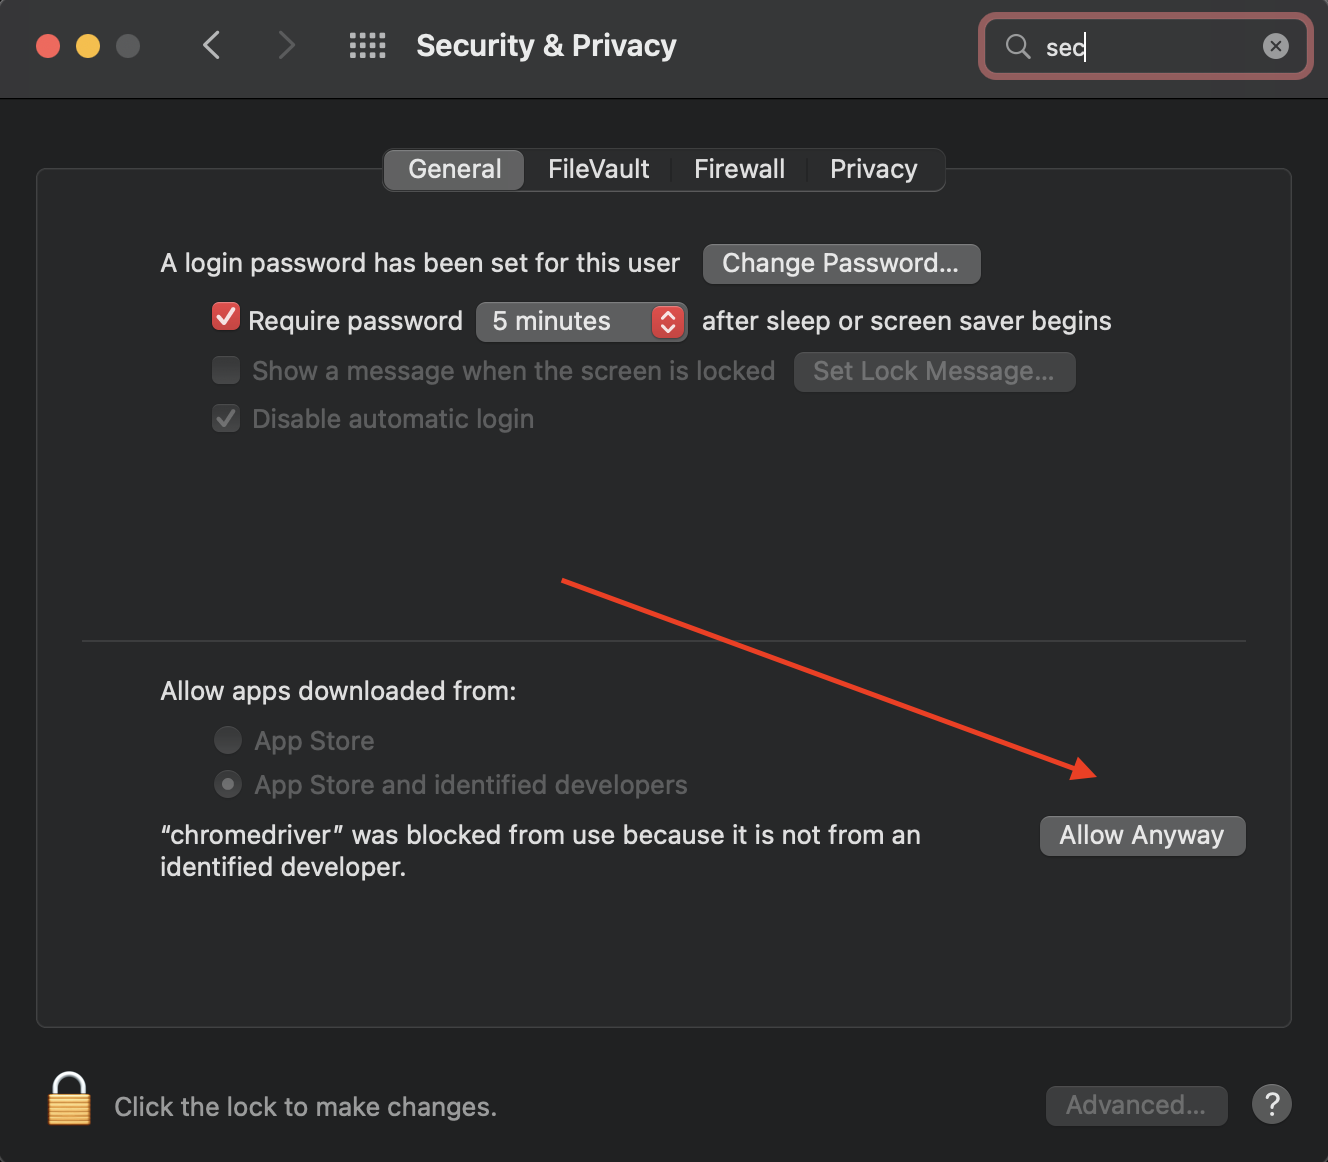This screenshot has width=1328, height=1162.
Task: Click into the search input field
Action: [x=1150, y=46]
